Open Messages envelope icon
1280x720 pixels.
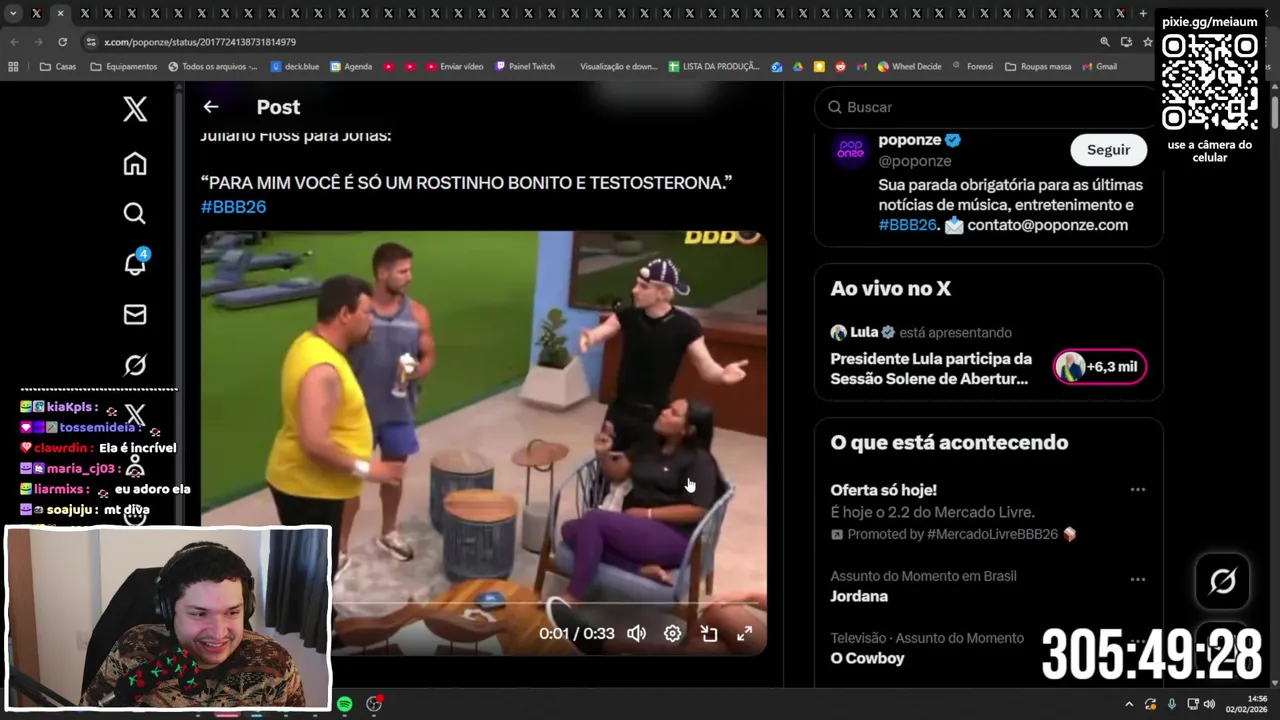point(135,315)
